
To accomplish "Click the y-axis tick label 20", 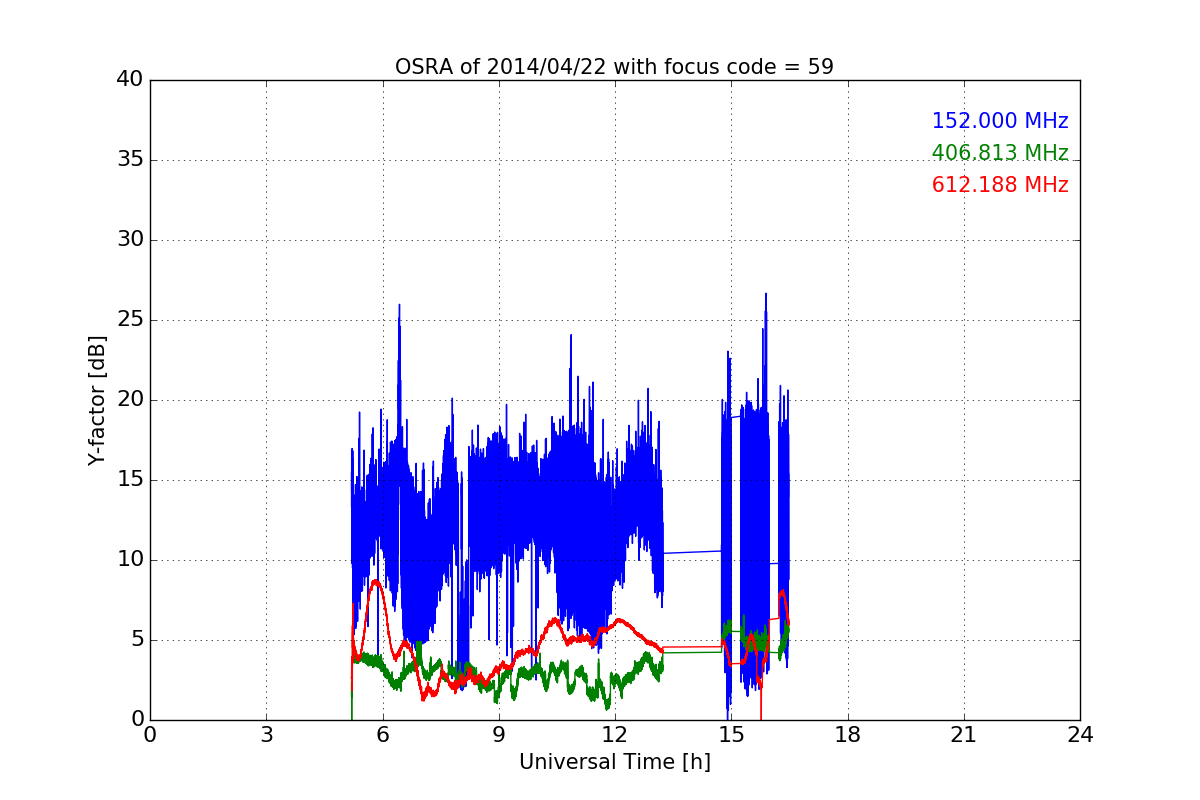I will click(x=131, y=400).
